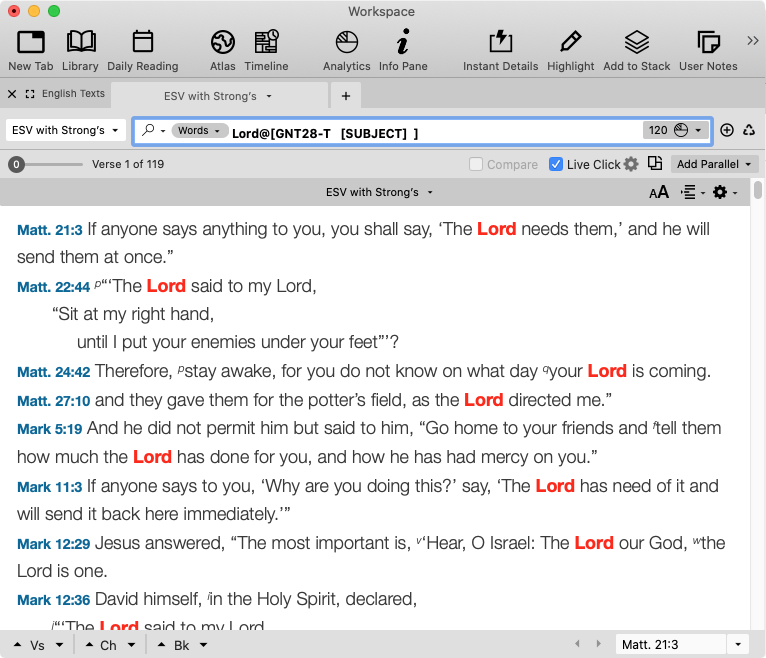The width and height of the screenshot is (766, 658).
Task: Add a new tab with plus button
Action: tap(346, 96)
